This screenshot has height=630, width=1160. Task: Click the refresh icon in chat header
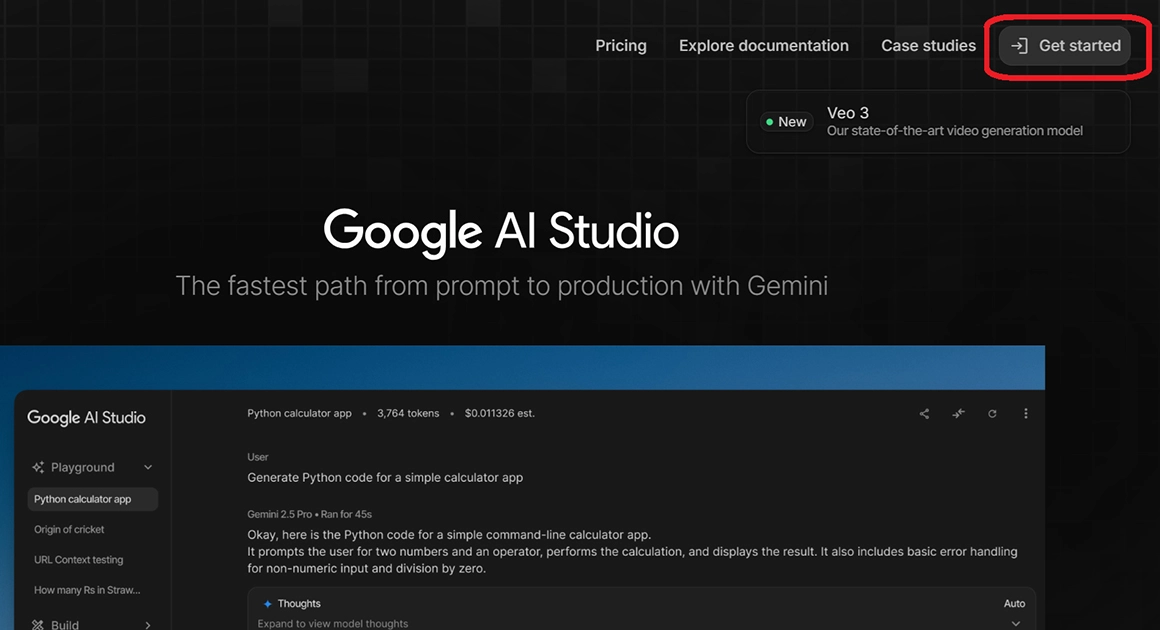tap(992, 413)
